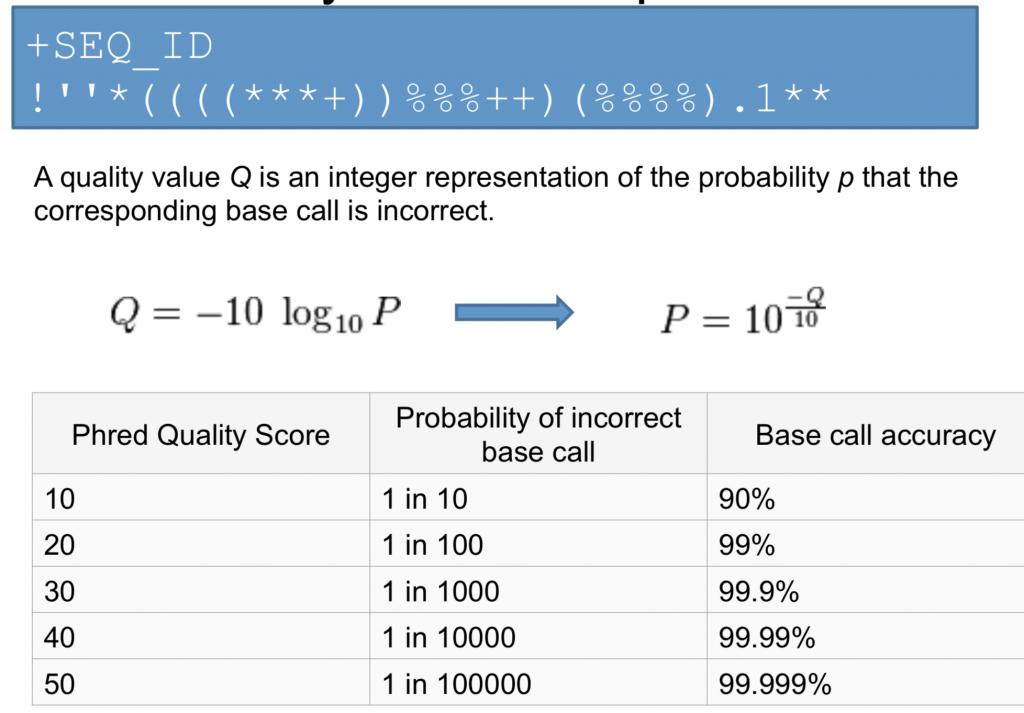Select the +SEQ_ID line in blue box
The image size is (1024, 713).
pyautogui.click(x=121, y=46)
